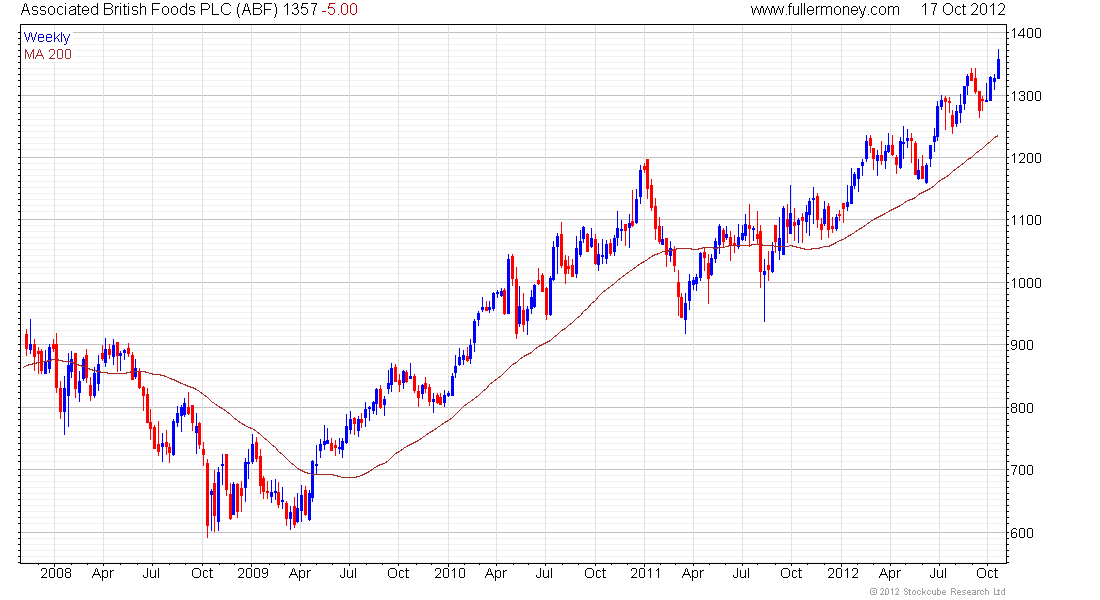Image resolution: width=1100 pixels, height=600 pixels.
Task: Click the 'Stockcube Research Ltd' copyright text
Action: point(937,592)
